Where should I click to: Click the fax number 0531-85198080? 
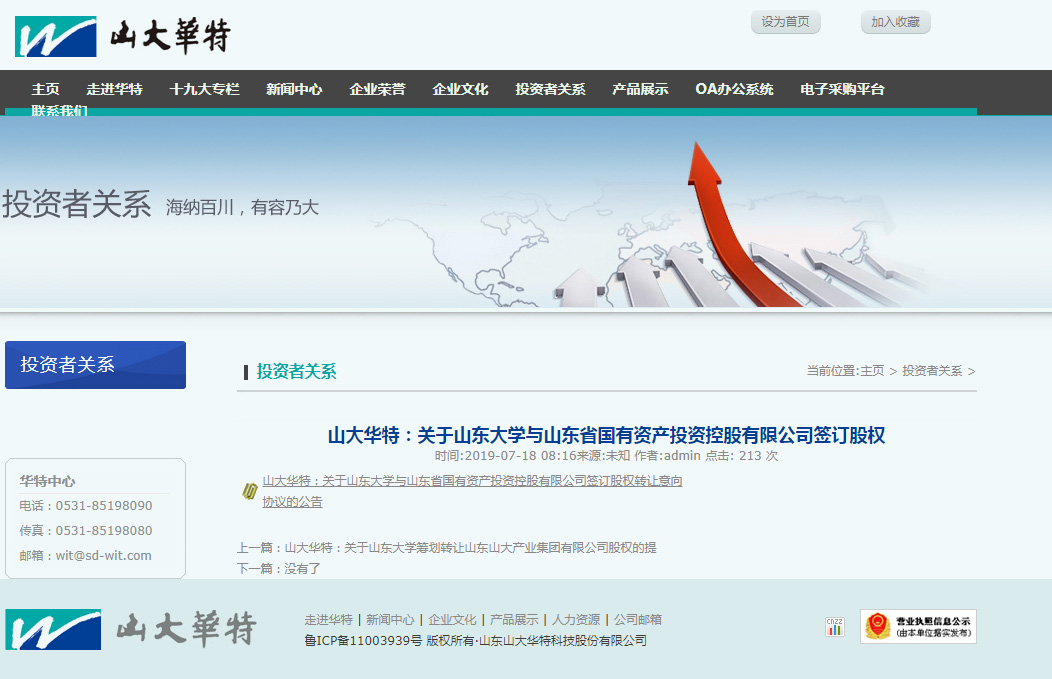point(104,531)
